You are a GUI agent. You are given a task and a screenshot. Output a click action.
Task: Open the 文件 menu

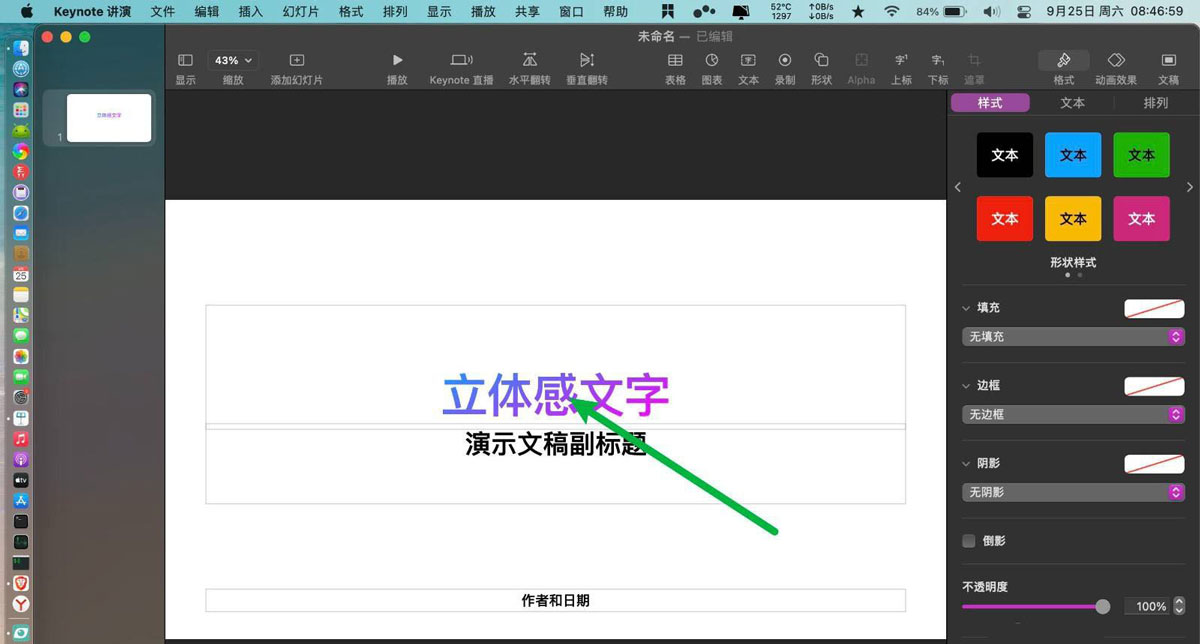(x=162, y=12)
